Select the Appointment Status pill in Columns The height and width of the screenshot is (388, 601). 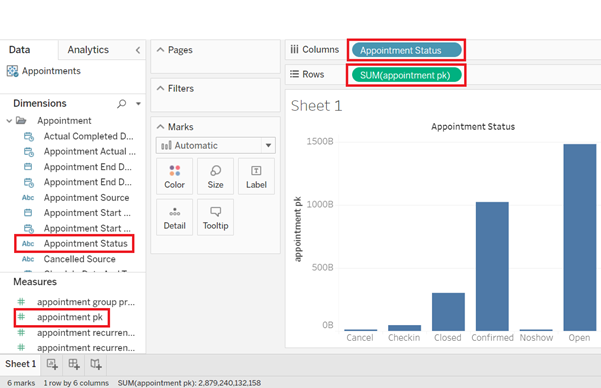[407, 50]
